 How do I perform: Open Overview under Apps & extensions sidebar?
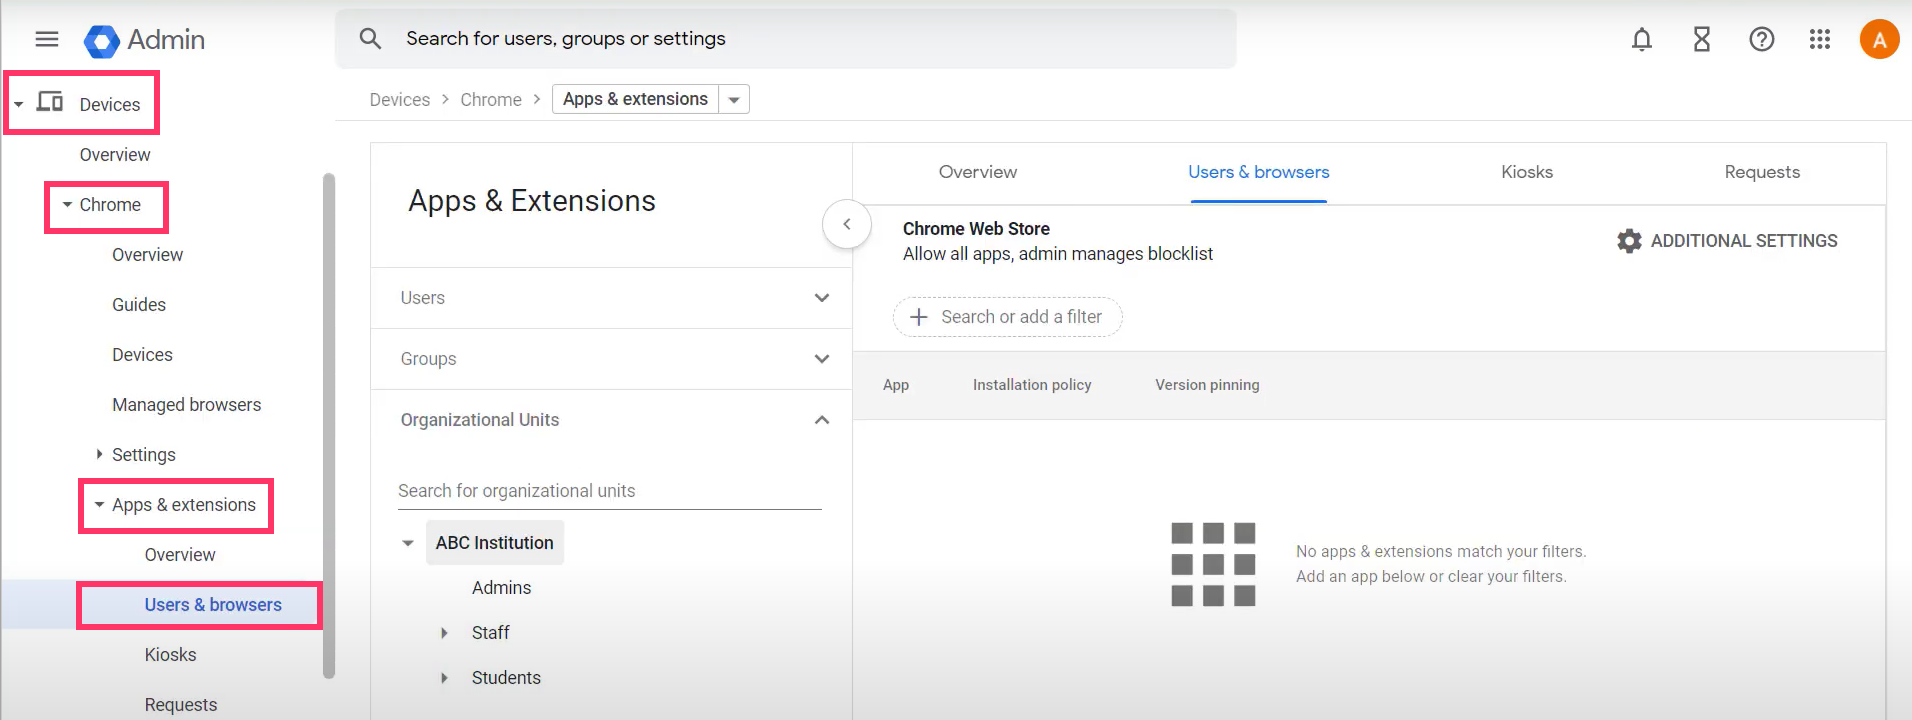[x=180, y=555]
